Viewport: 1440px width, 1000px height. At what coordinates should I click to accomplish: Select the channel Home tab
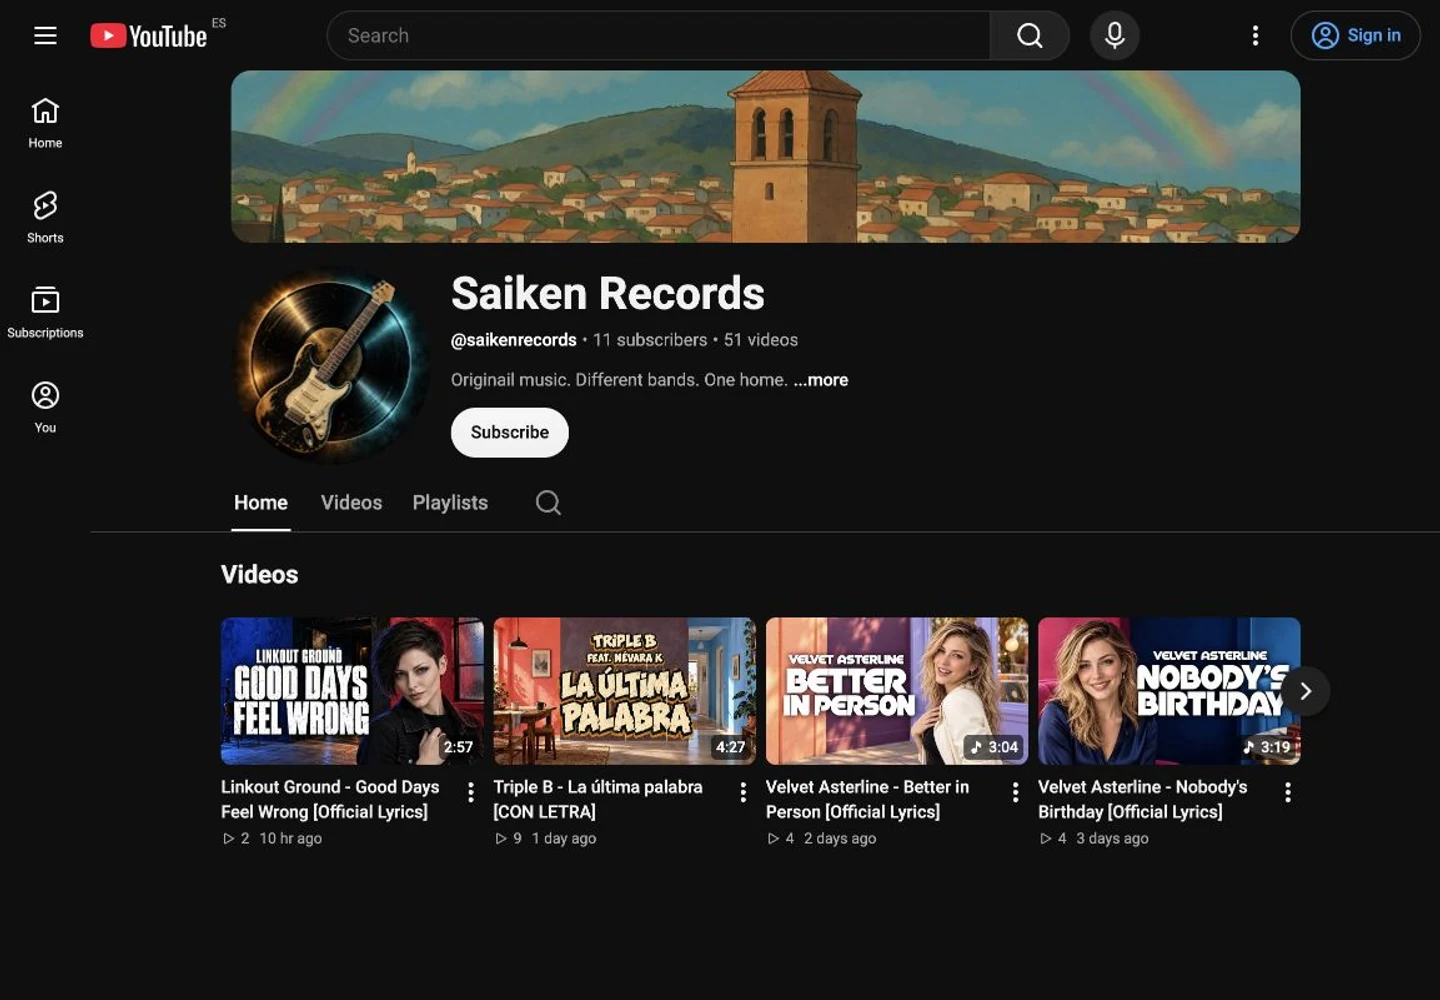[261, 503]
